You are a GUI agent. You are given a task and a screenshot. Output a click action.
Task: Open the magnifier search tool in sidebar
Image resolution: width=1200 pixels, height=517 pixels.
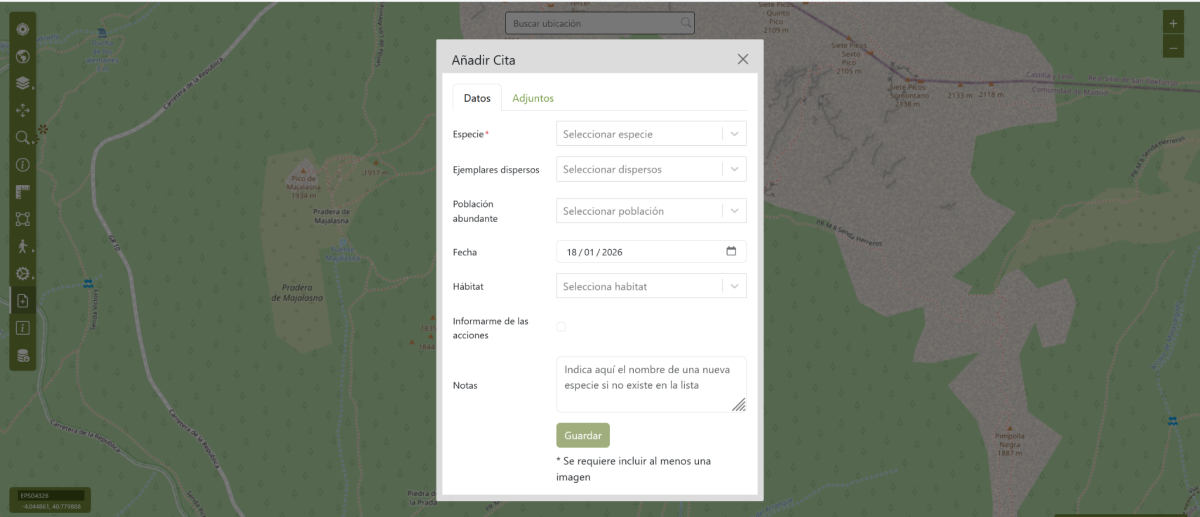coord(23,137)
